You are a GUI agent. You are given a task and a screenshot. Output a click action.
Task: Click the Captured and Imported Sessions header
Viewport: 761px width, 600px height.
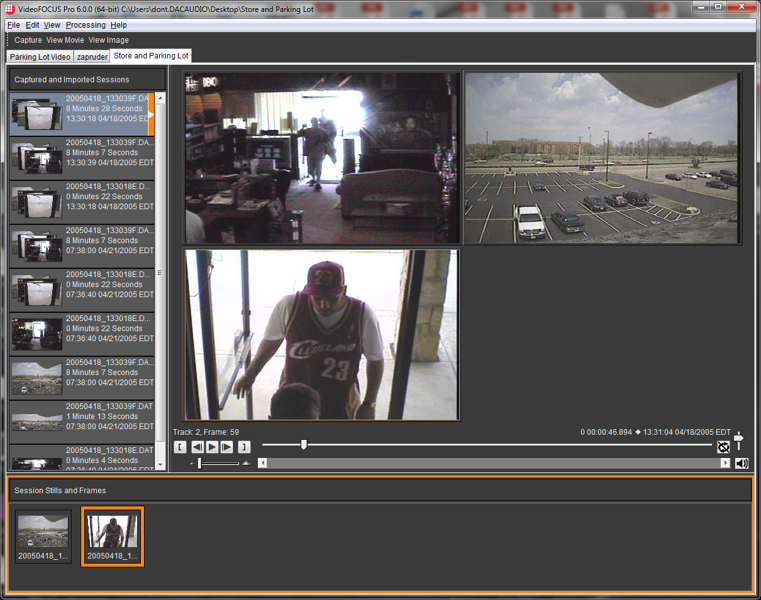[x=87, y=80]
